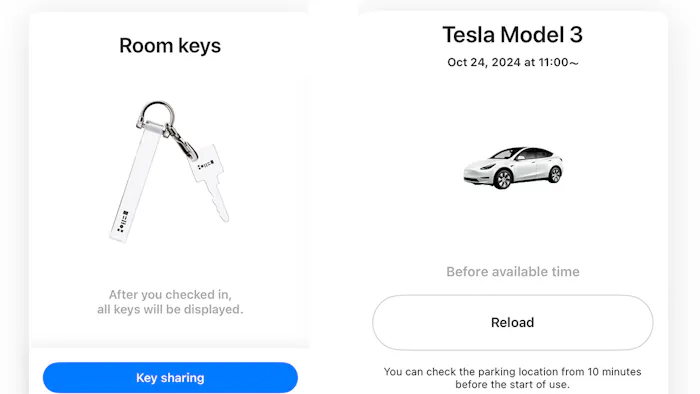Click the white Tesla car image
The image size is (700, 394).
tap(513, 167)
